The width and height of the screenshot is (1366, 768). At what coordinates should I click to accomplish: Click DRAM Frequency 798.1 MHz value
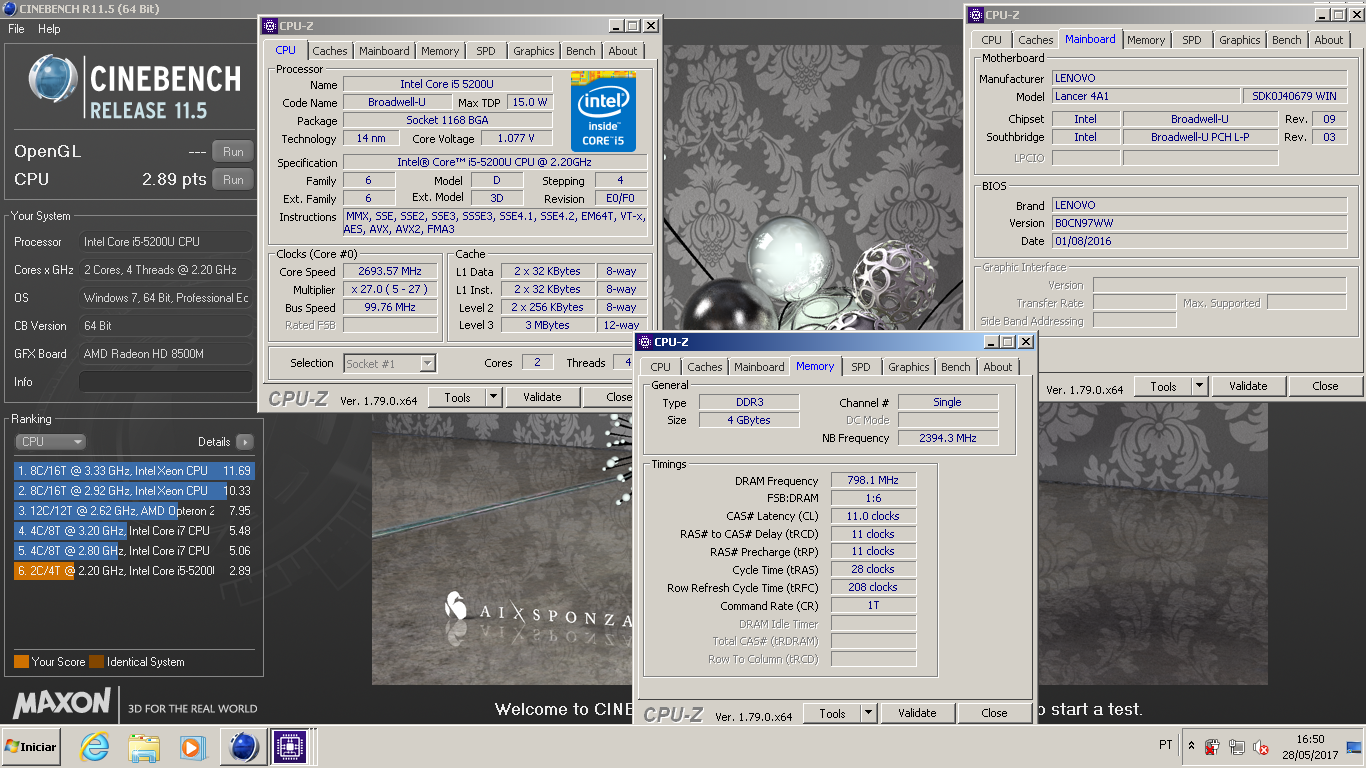tap(873, 480)
